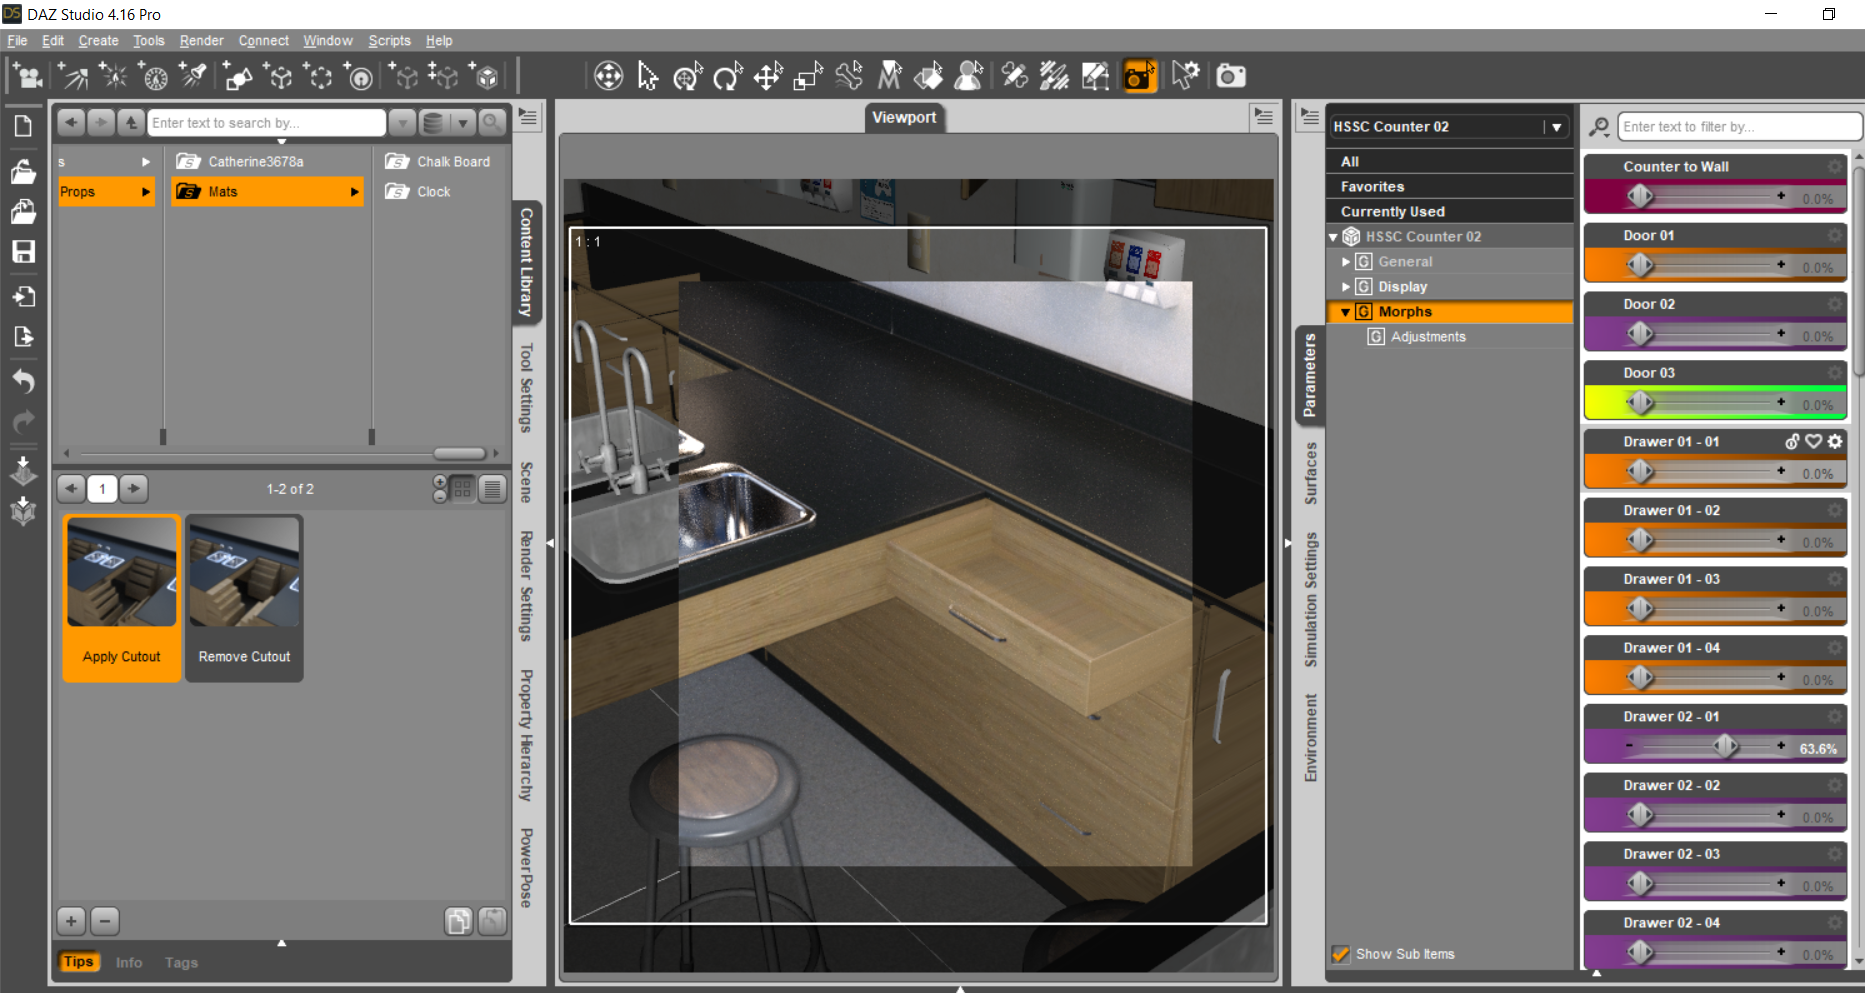Select the Translate move tool
The image size is (1865, 993).
click(768, 76)
